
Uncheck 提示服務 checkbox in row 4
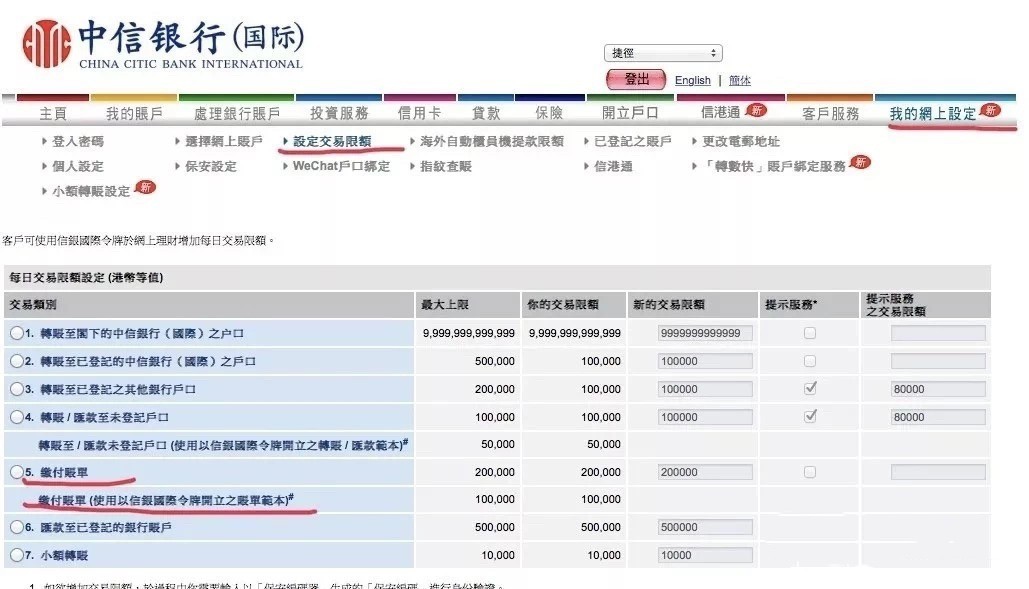tap(810, 416)
